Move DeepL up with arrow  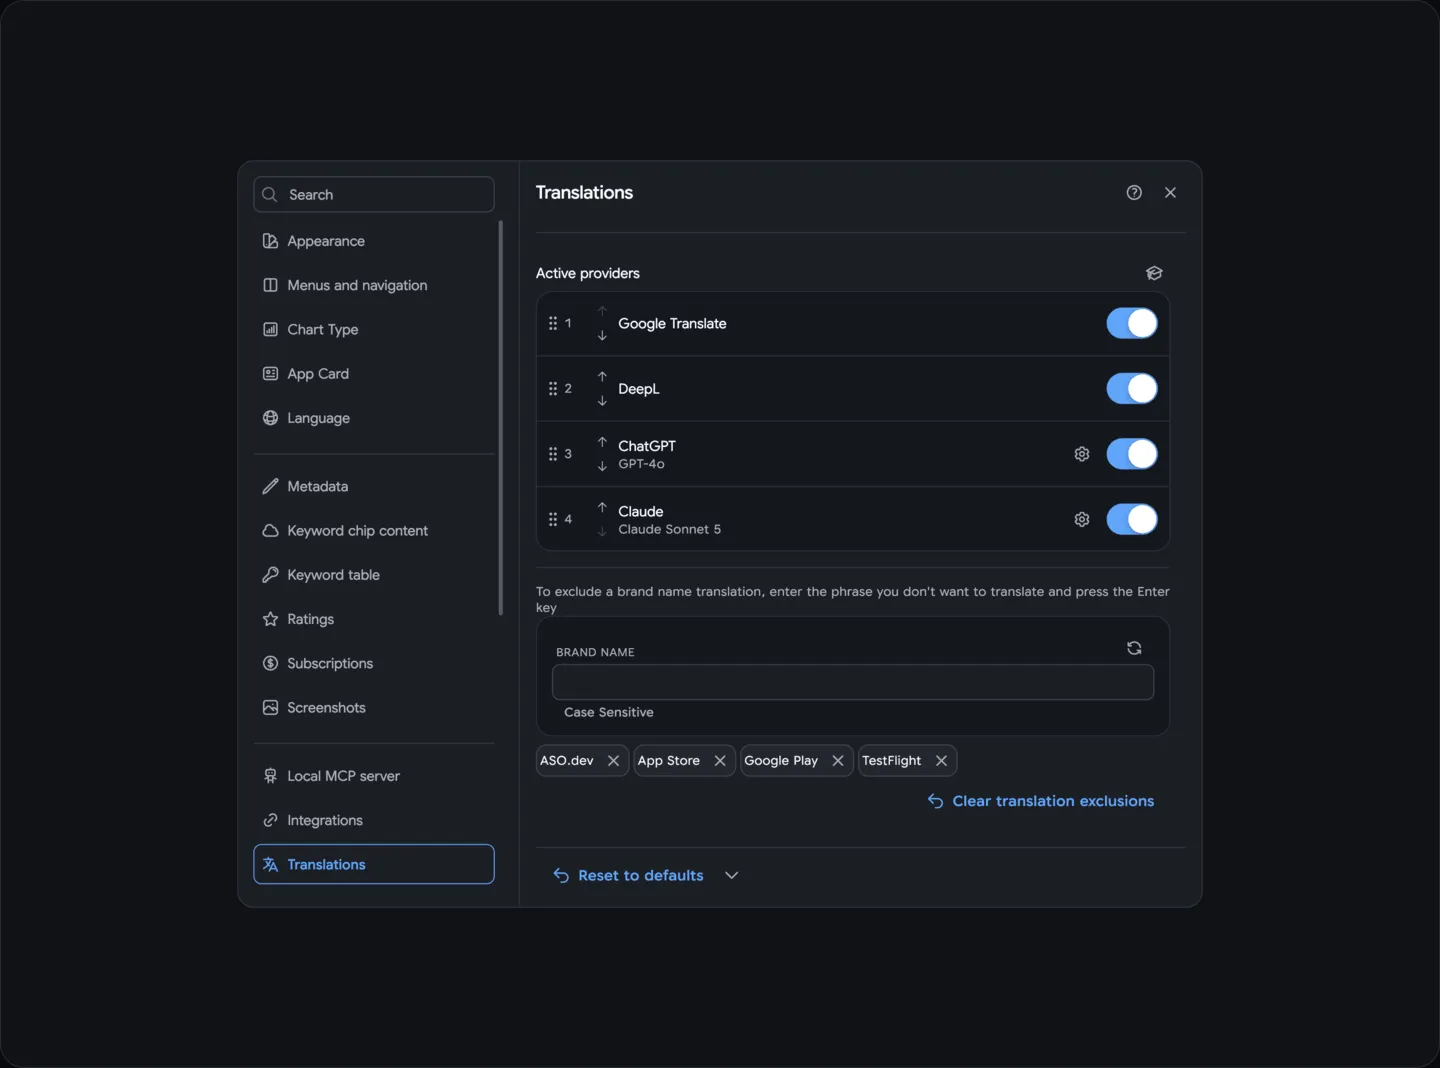coord(602,376)
